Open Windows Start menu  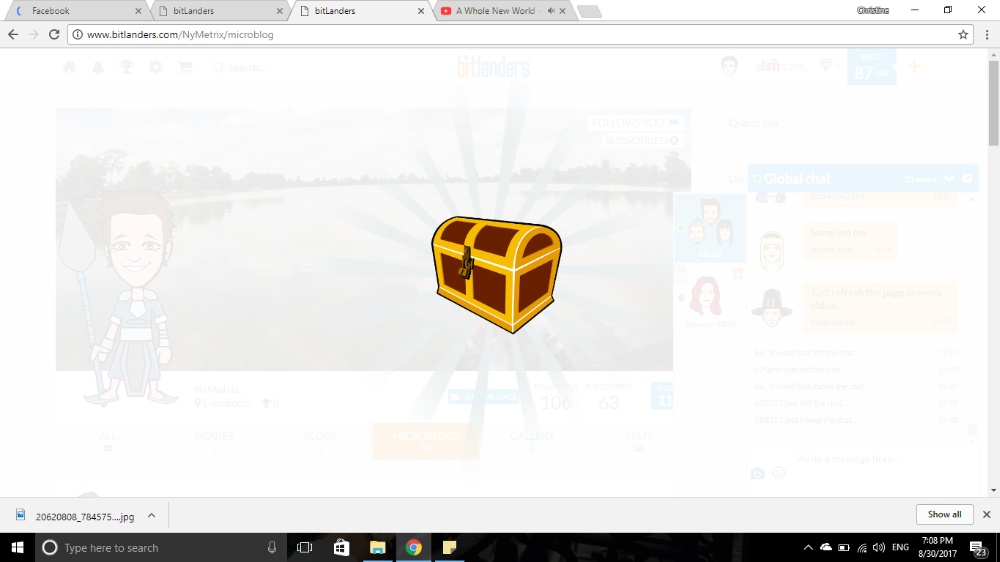click(x=17, y=547)
